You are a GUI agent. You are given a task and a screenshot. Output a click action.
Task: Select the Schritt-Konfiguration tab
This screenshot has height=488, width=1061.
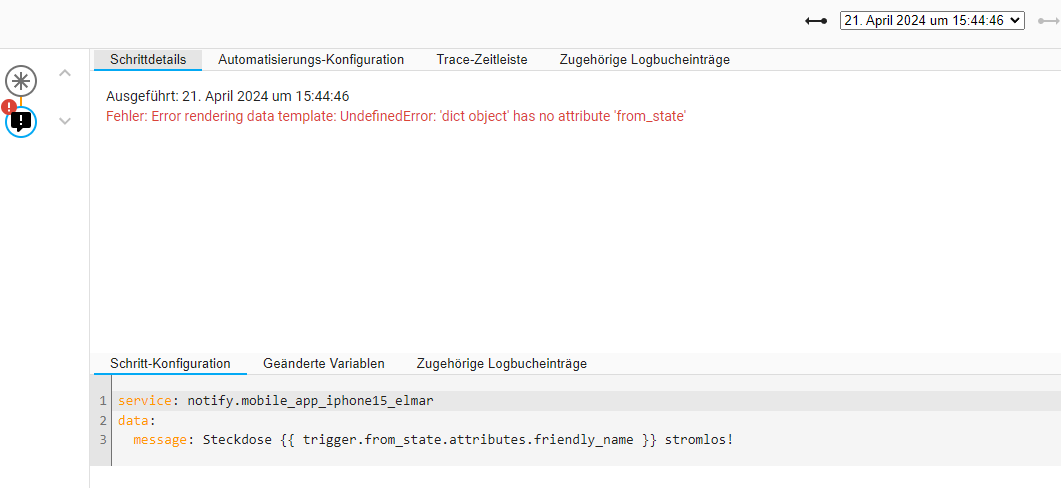point(170,364)
